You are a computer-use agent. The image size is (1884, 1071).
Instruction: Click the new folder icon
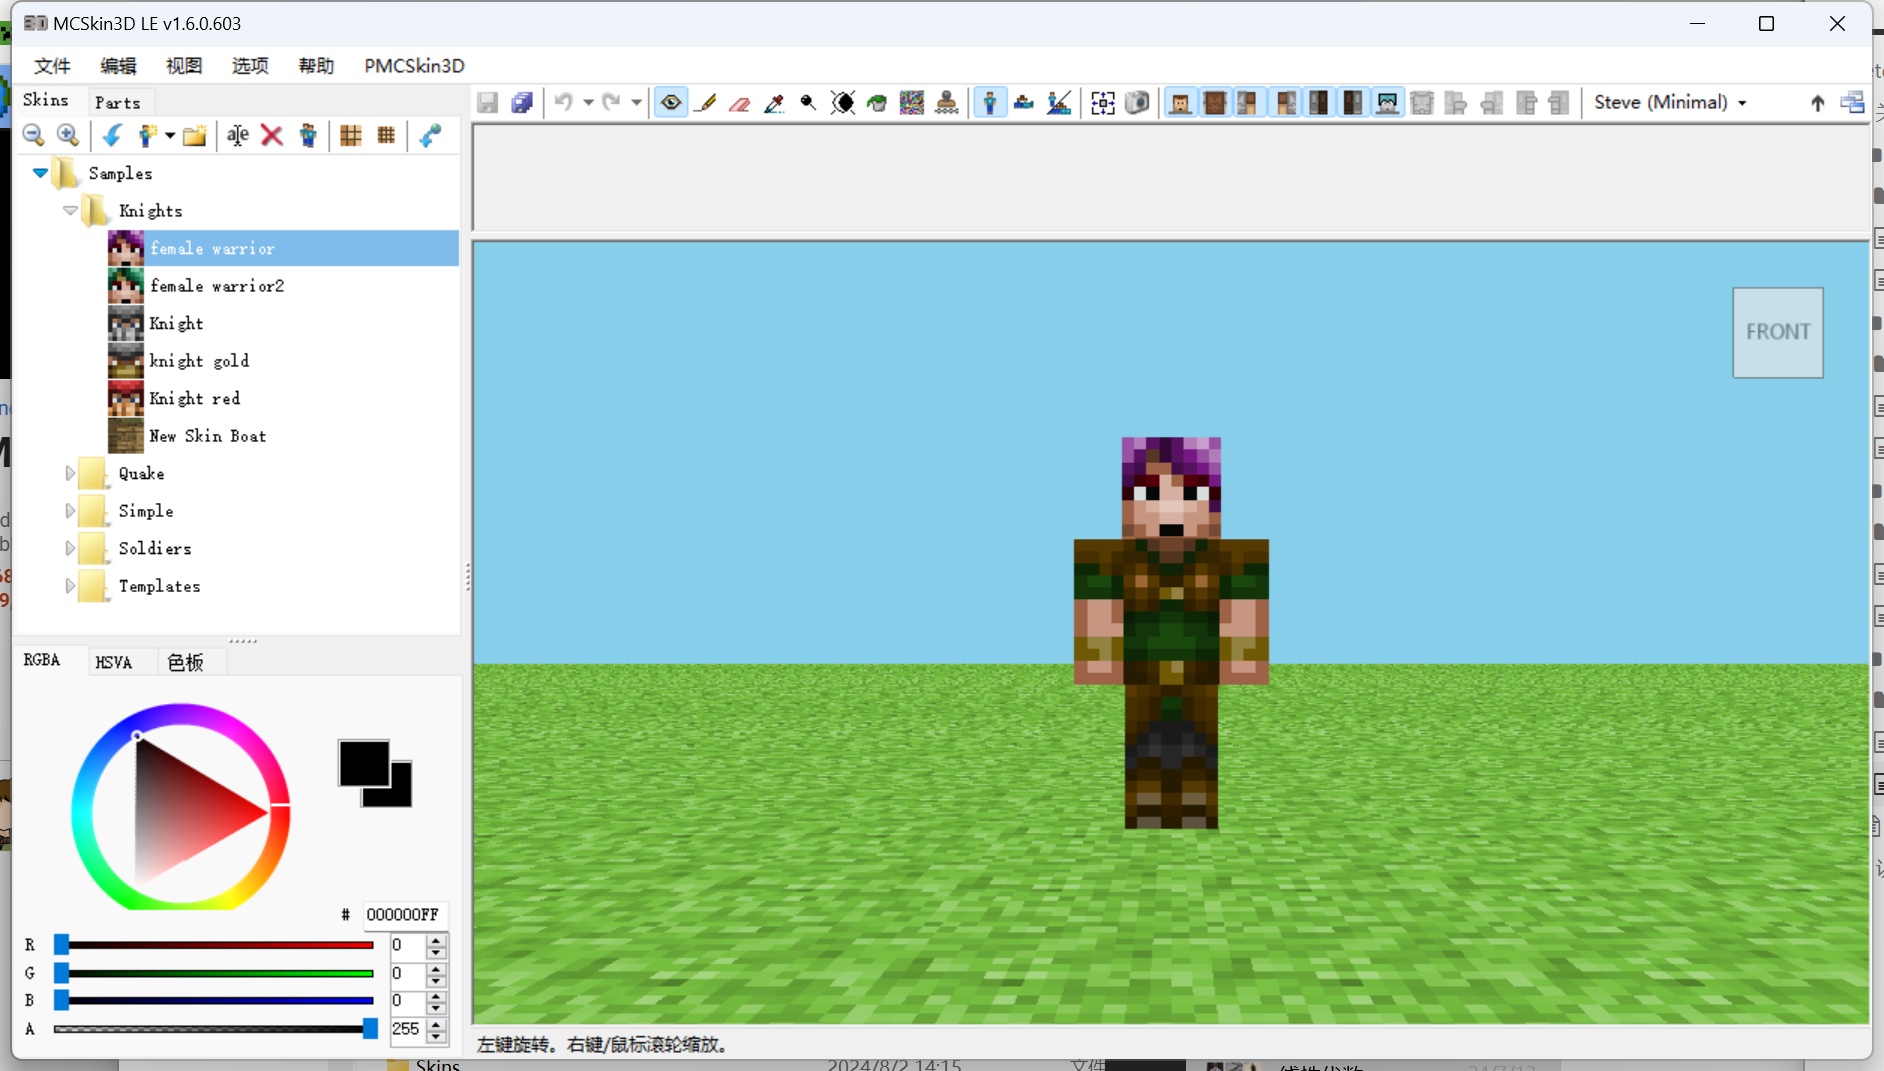[x=195, y=135]
